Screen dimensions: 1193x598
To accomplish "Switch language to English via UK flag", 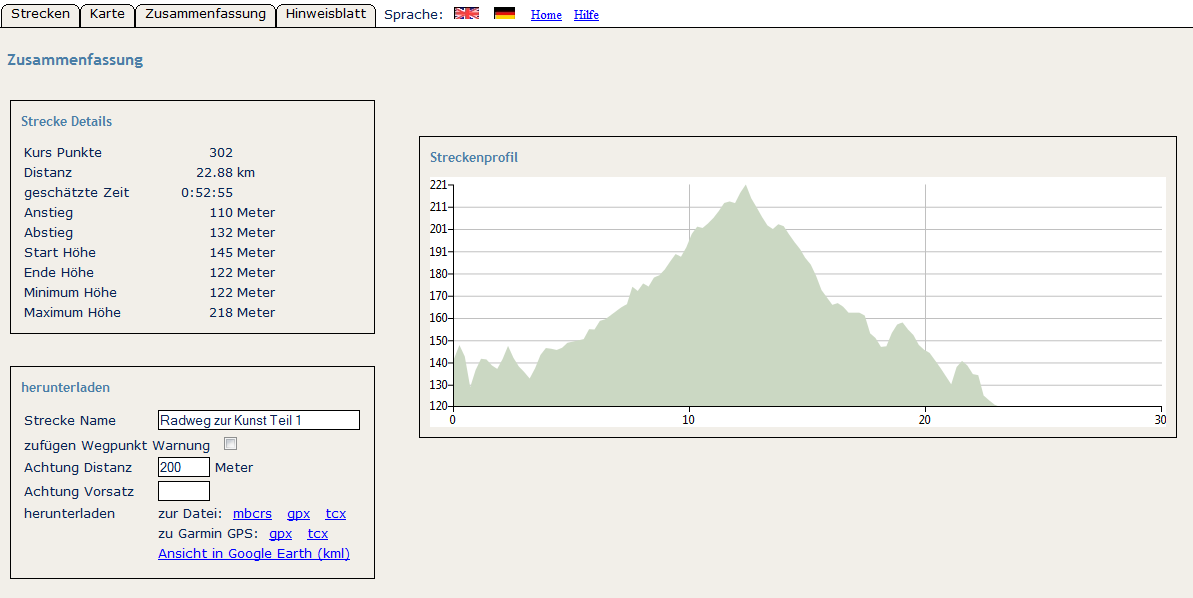I will pyautogui.click(x=466, y=14).
